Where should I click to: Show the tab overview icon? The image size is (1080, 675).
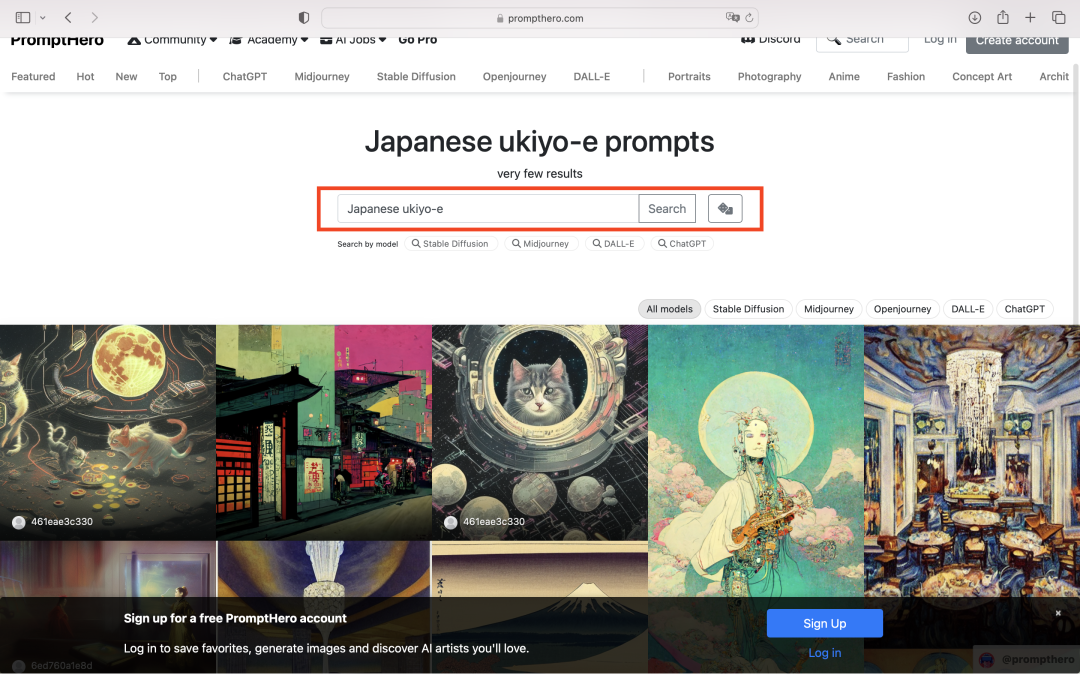[x=1059, y=18]
